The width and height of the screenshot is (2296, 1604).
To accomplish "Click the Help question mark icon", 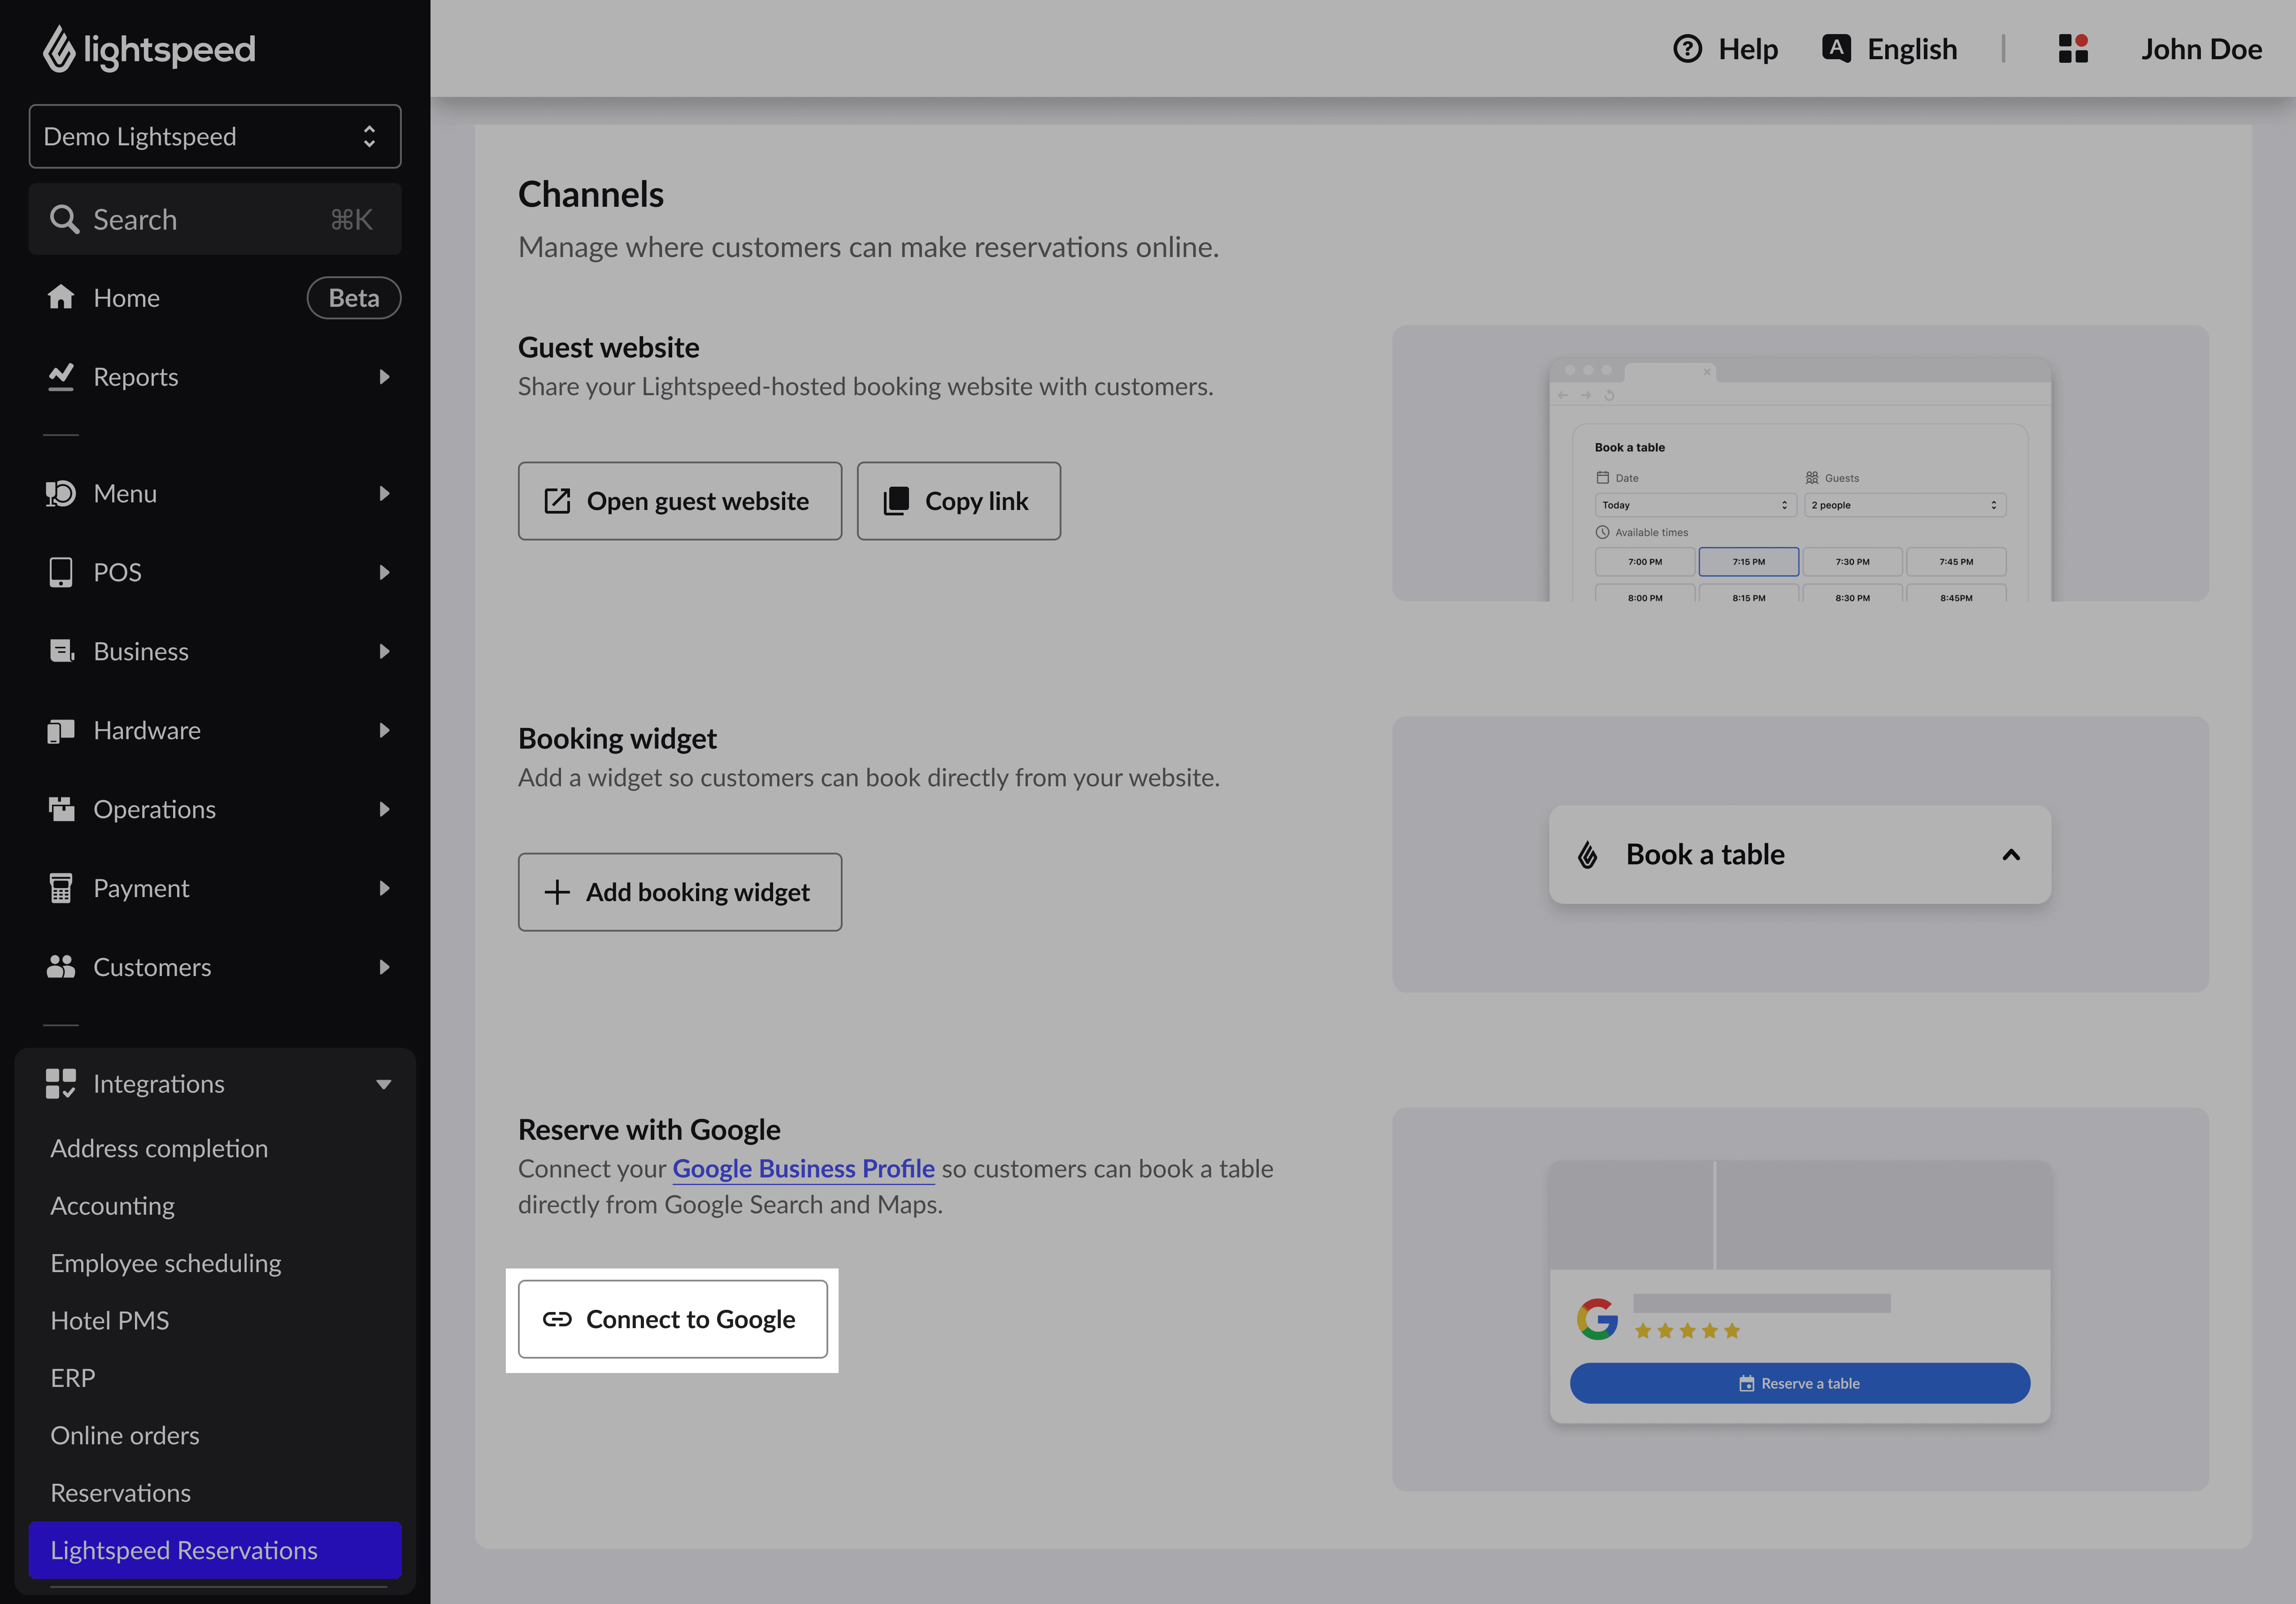I will (x=1687, y=49).
